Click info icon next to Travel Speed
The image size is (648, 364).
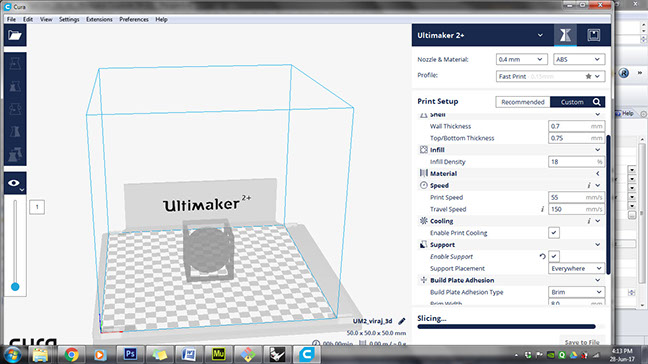point(542,209)
